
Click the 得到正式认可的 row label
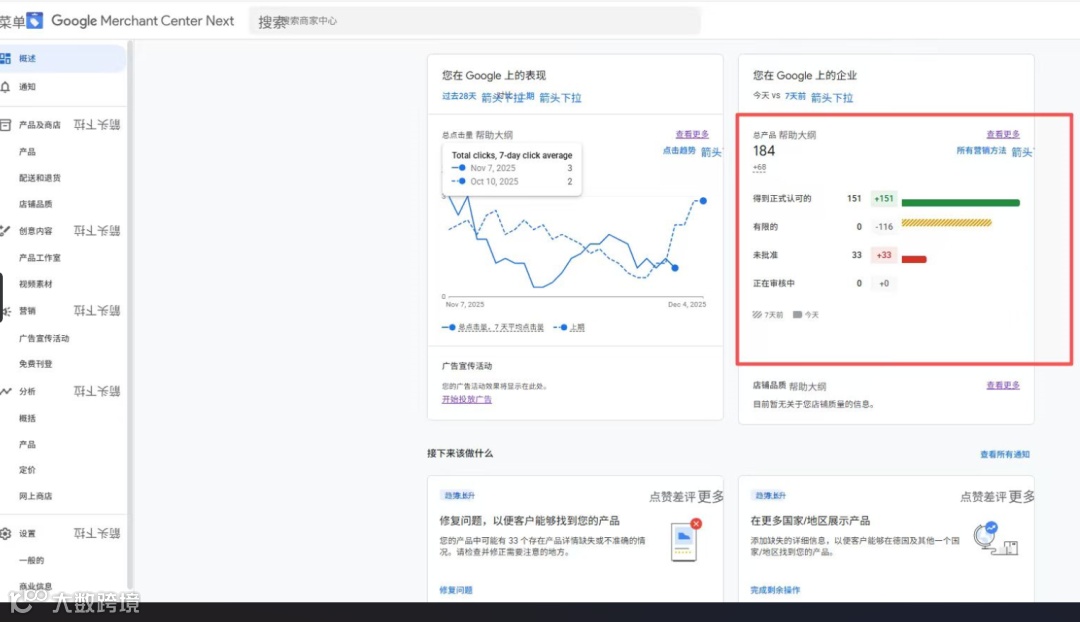pos(782,198)
